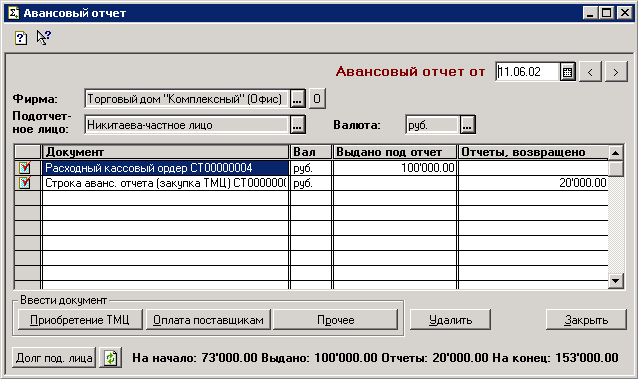The width and height of the screenshot is (638, 379).
Task: Click the Закрыть button
Action: pos(586,320)
